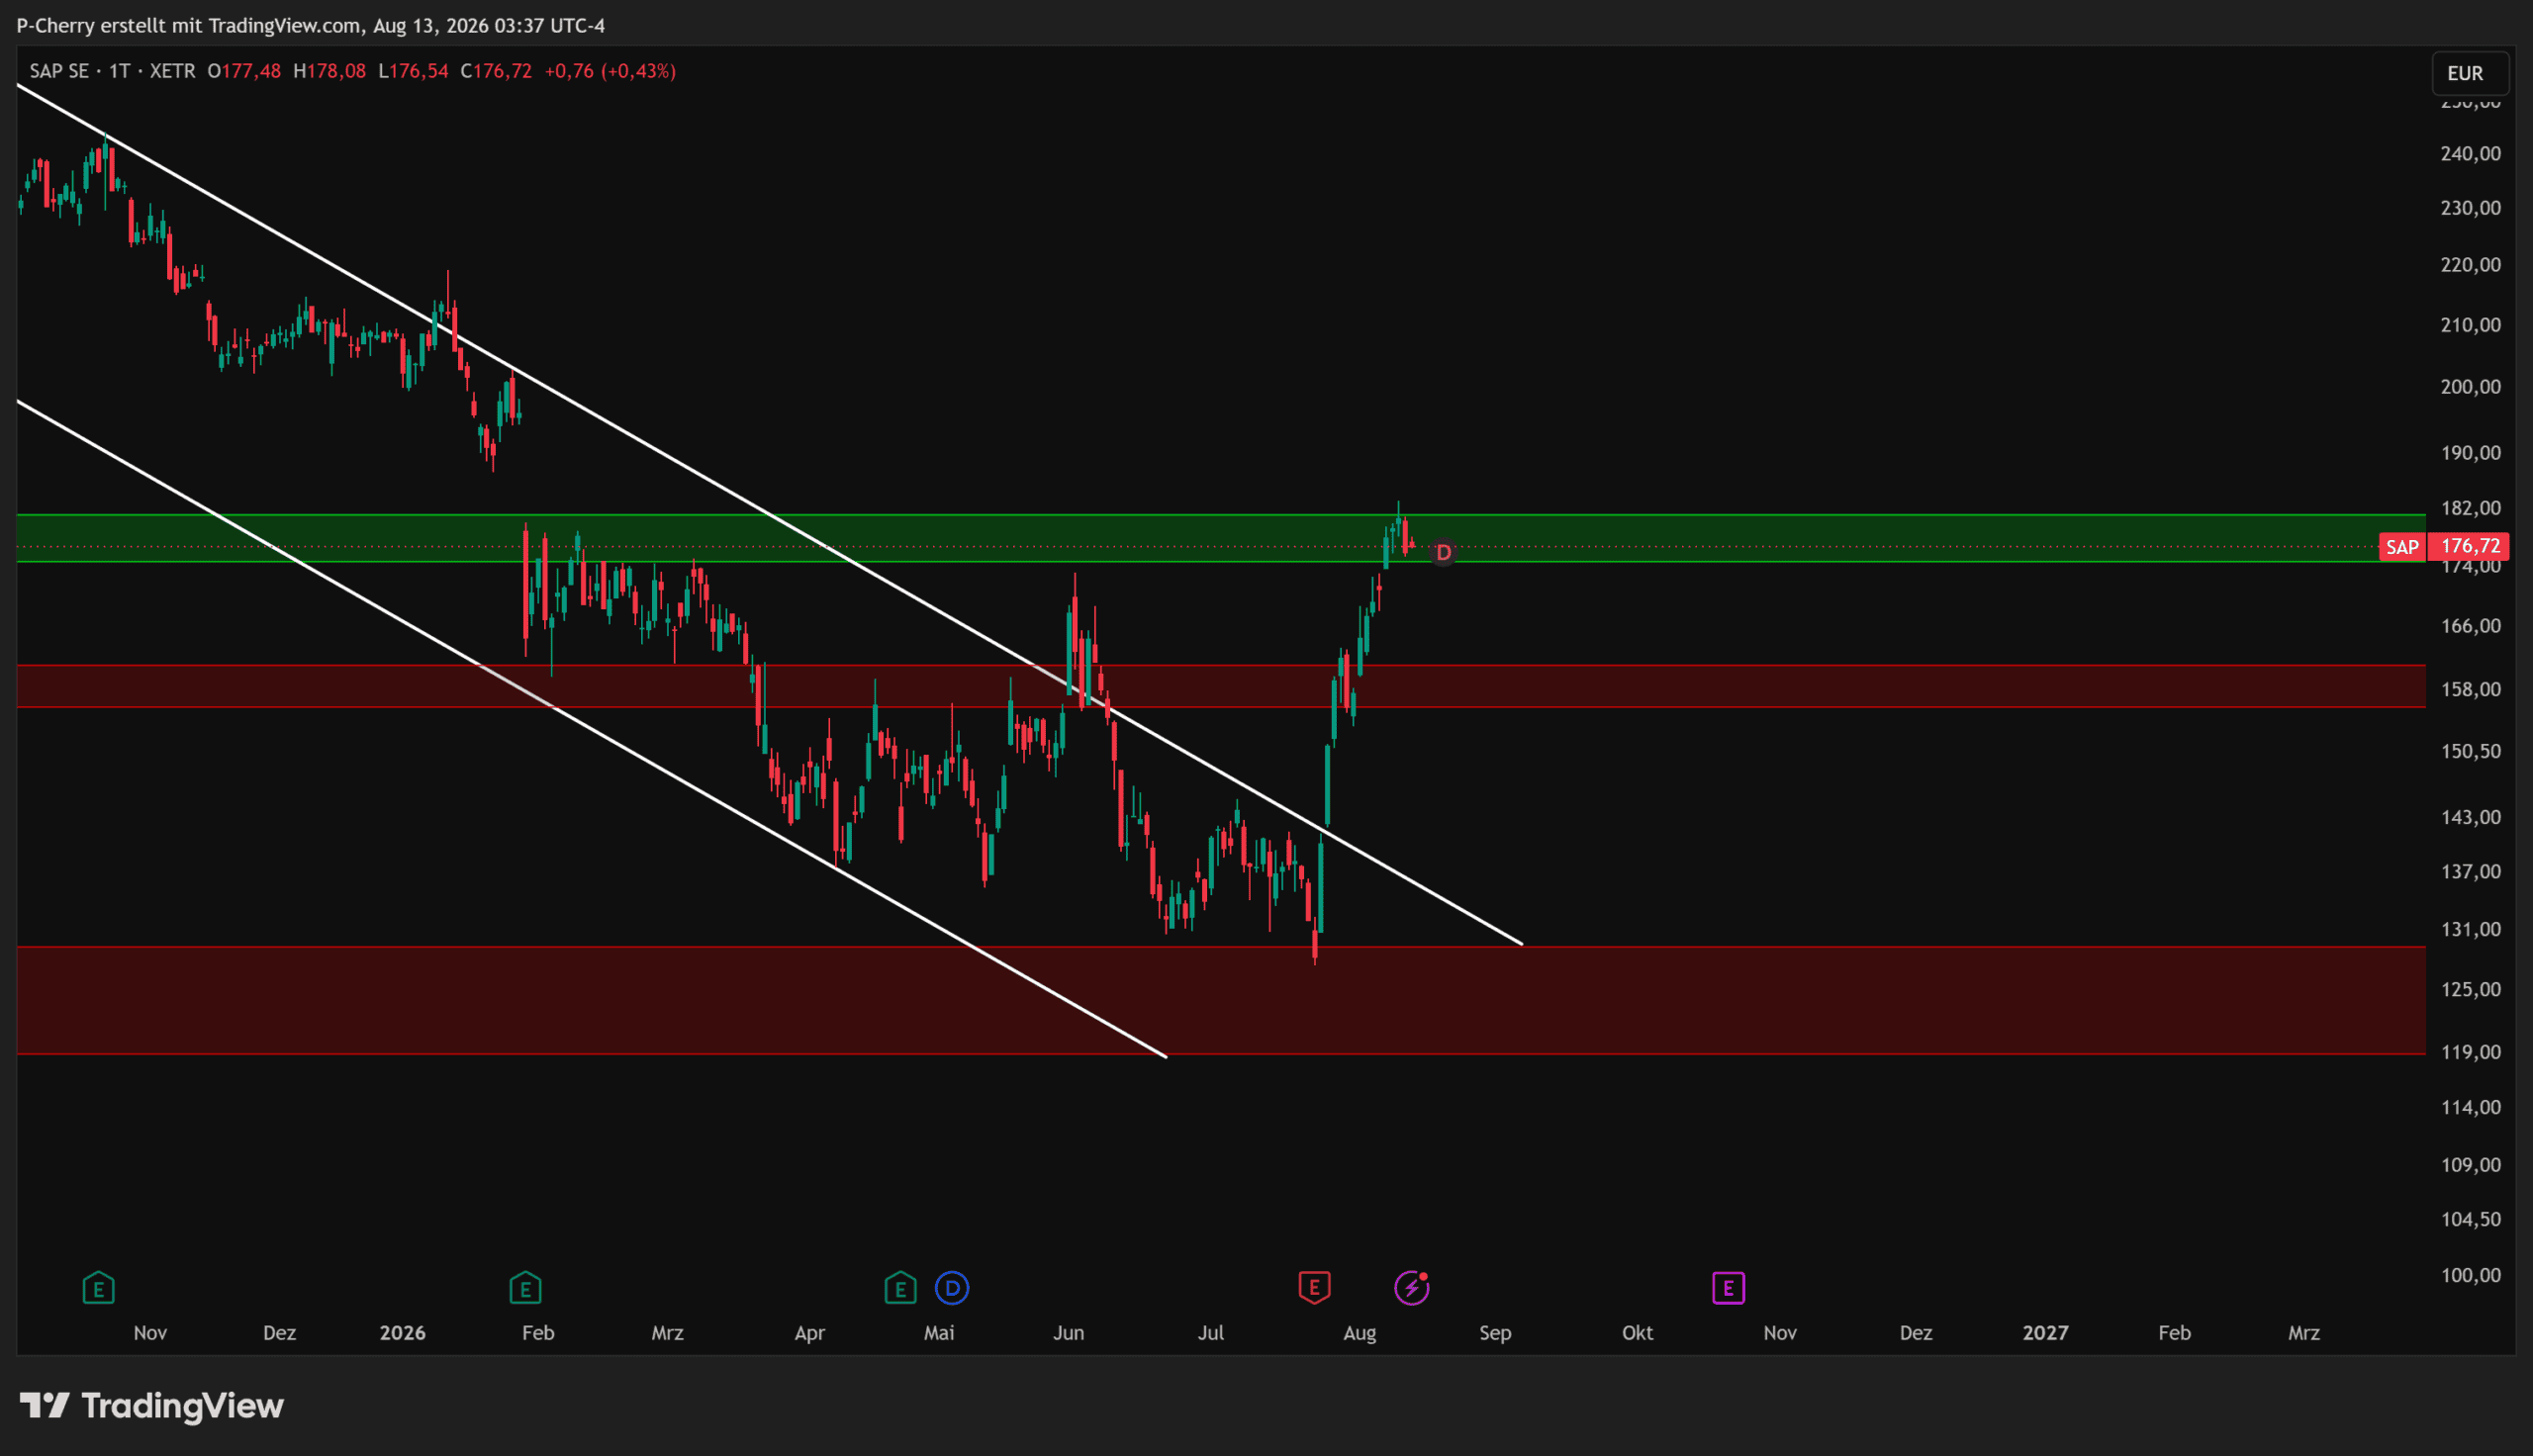Click the current price tag 176,72
The height and width of the screenshot is (1456, 2533).
click(x=2470, y=546)
